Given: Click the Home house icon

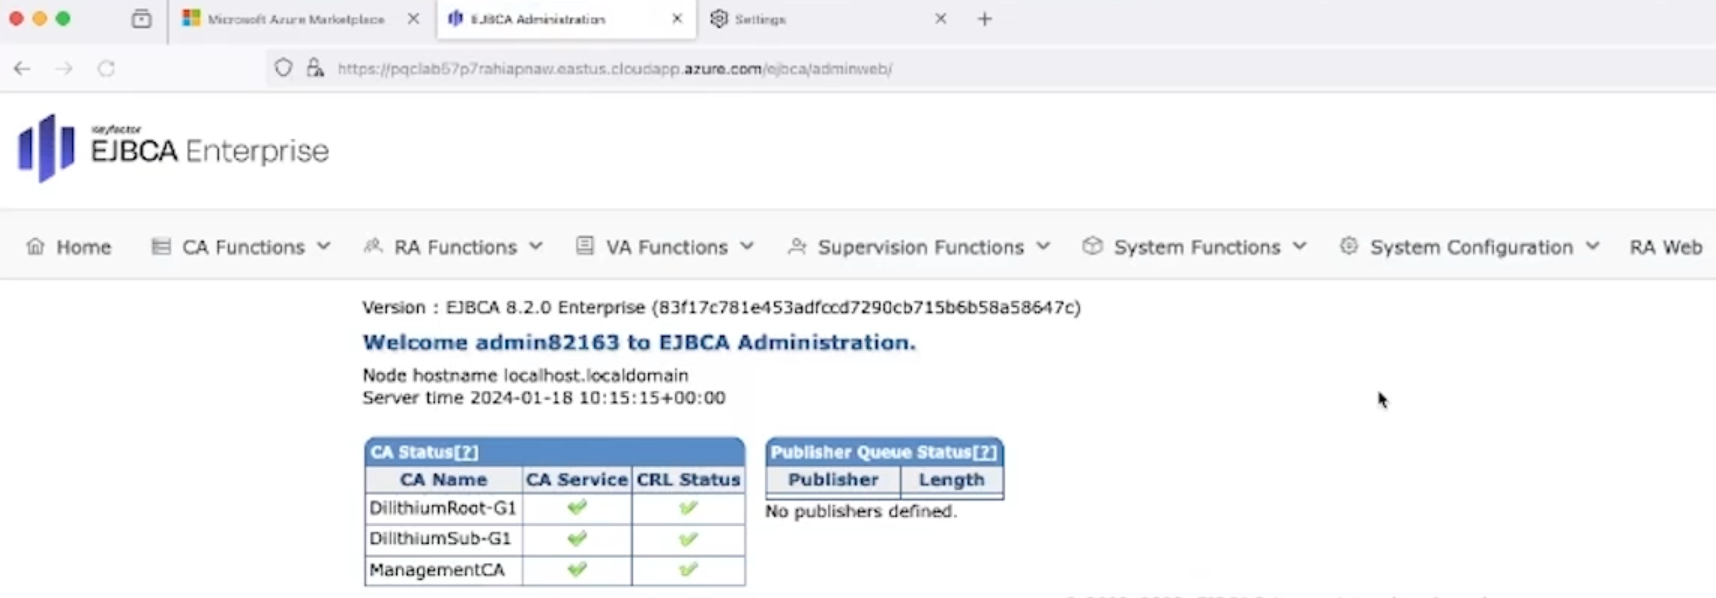Looking at the screenshot, I should [x=35, y=247].
